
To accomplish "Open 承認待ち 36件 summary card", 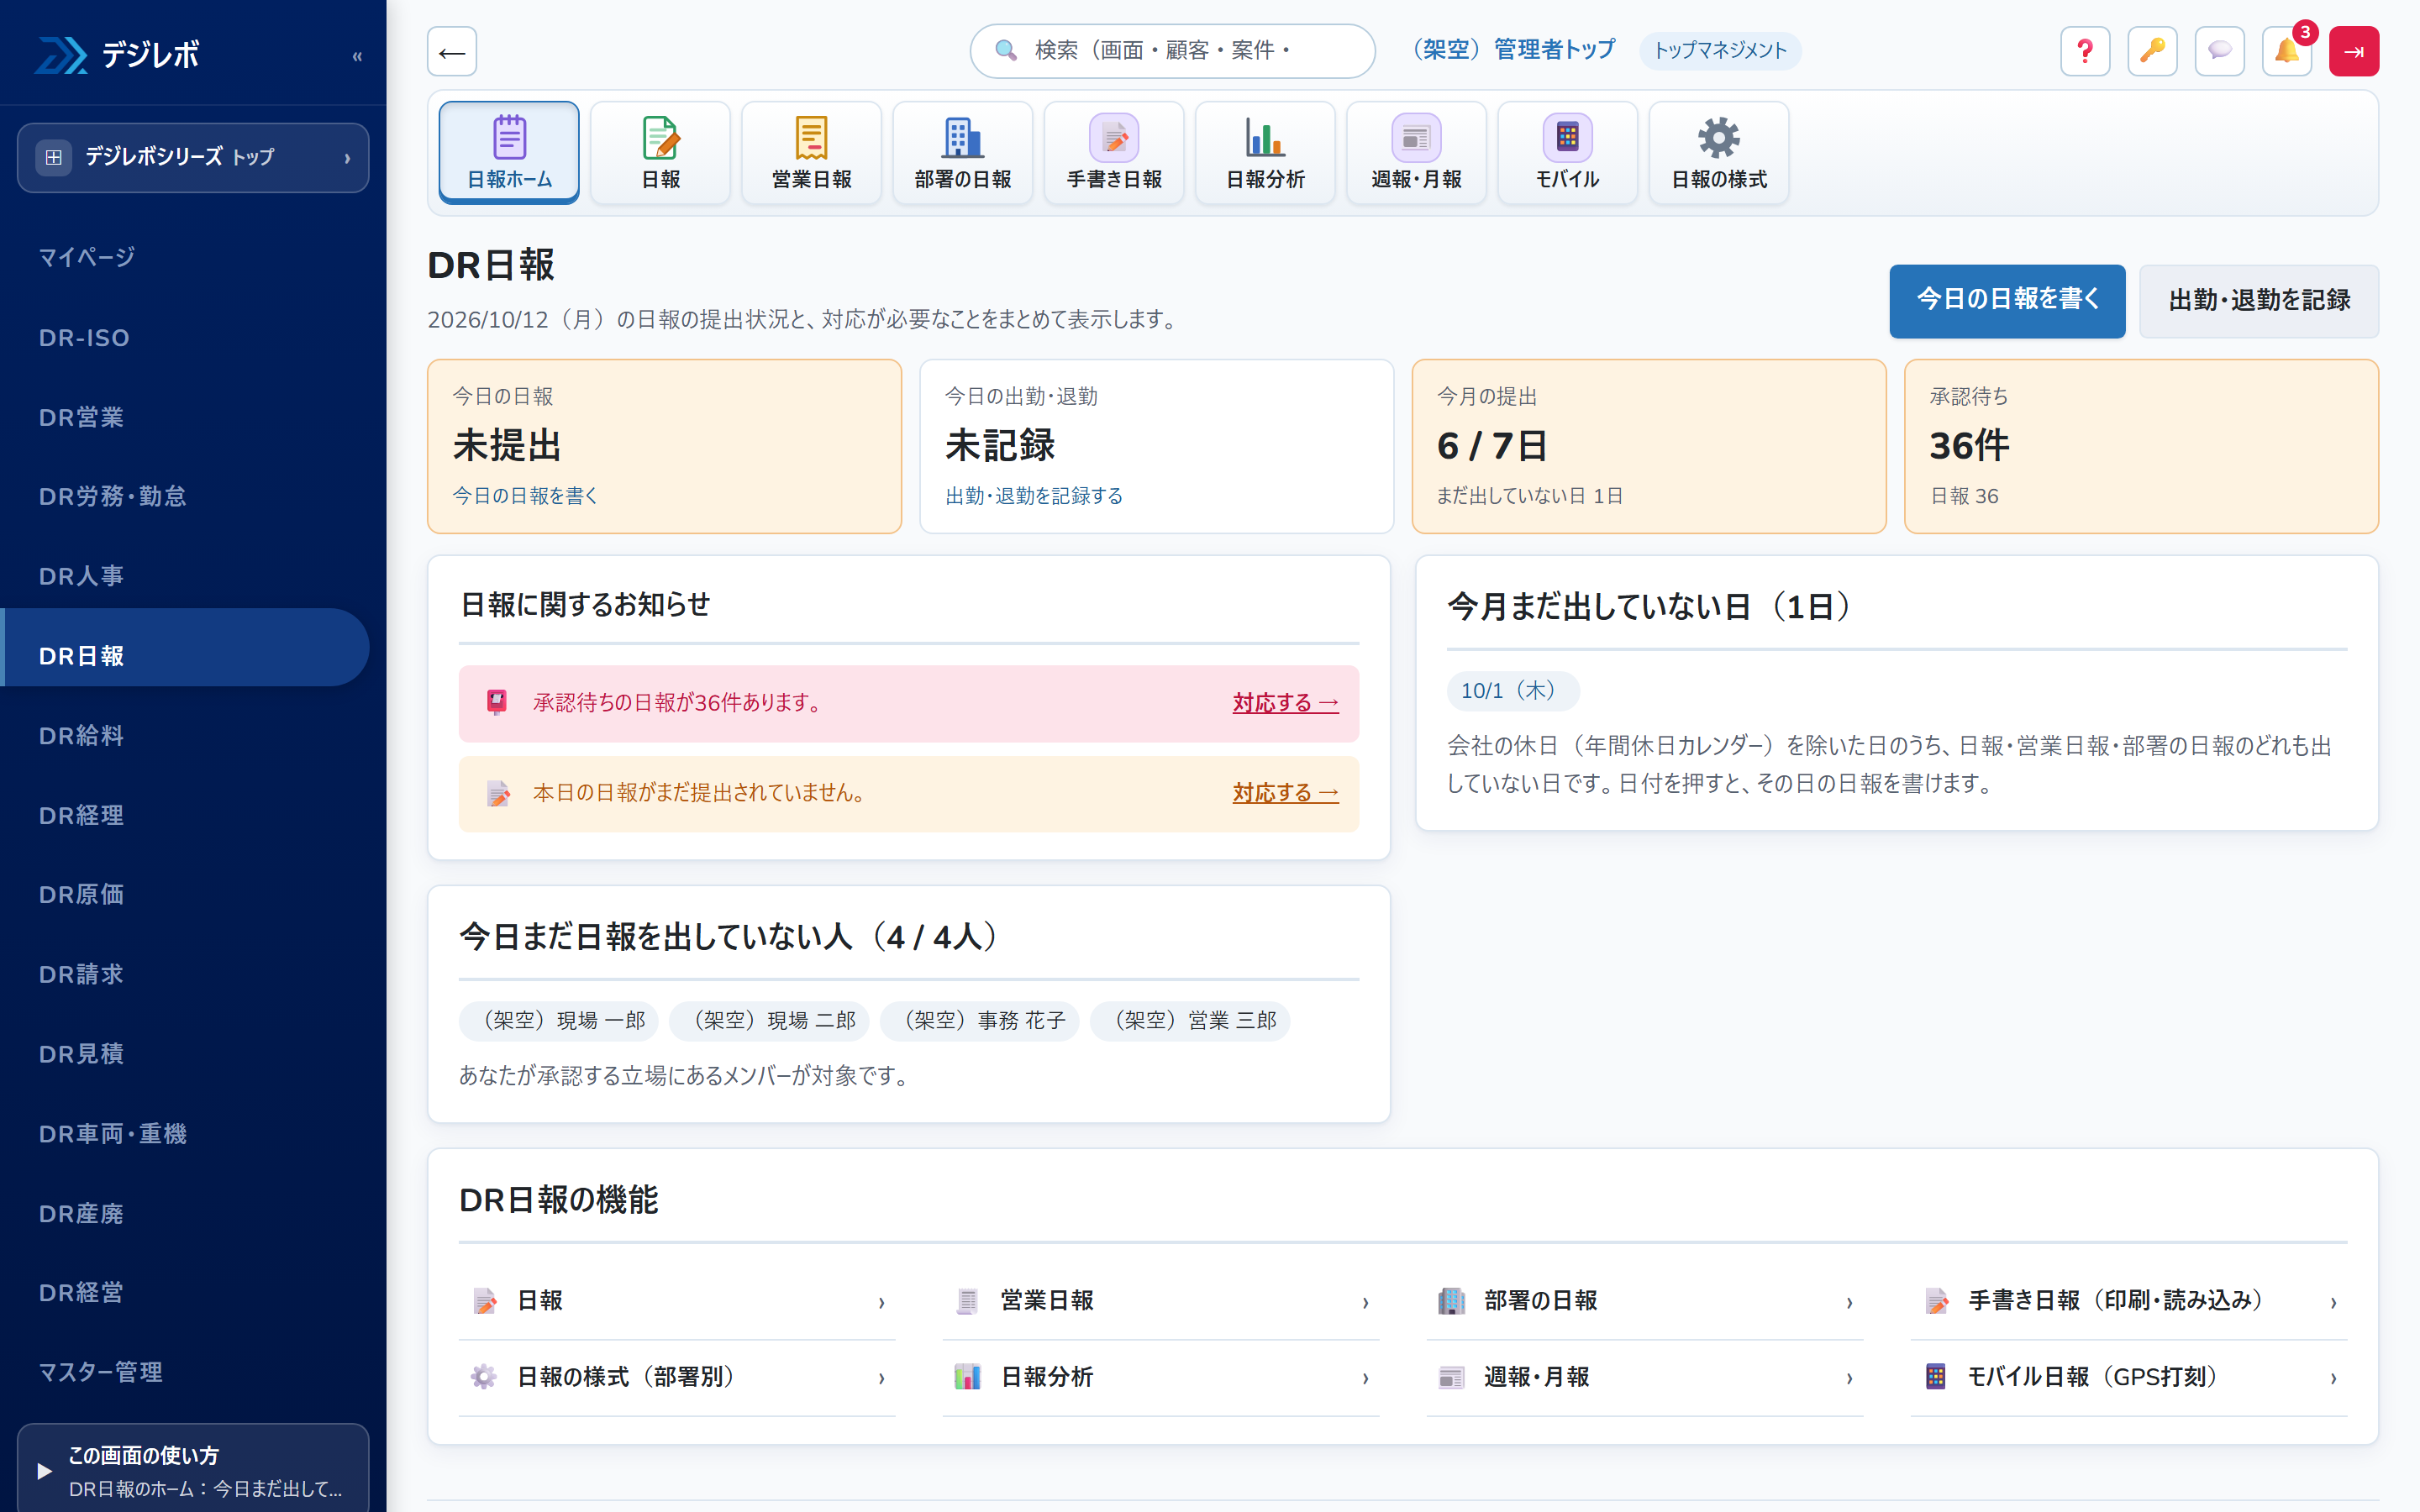I will (2141, 446).
